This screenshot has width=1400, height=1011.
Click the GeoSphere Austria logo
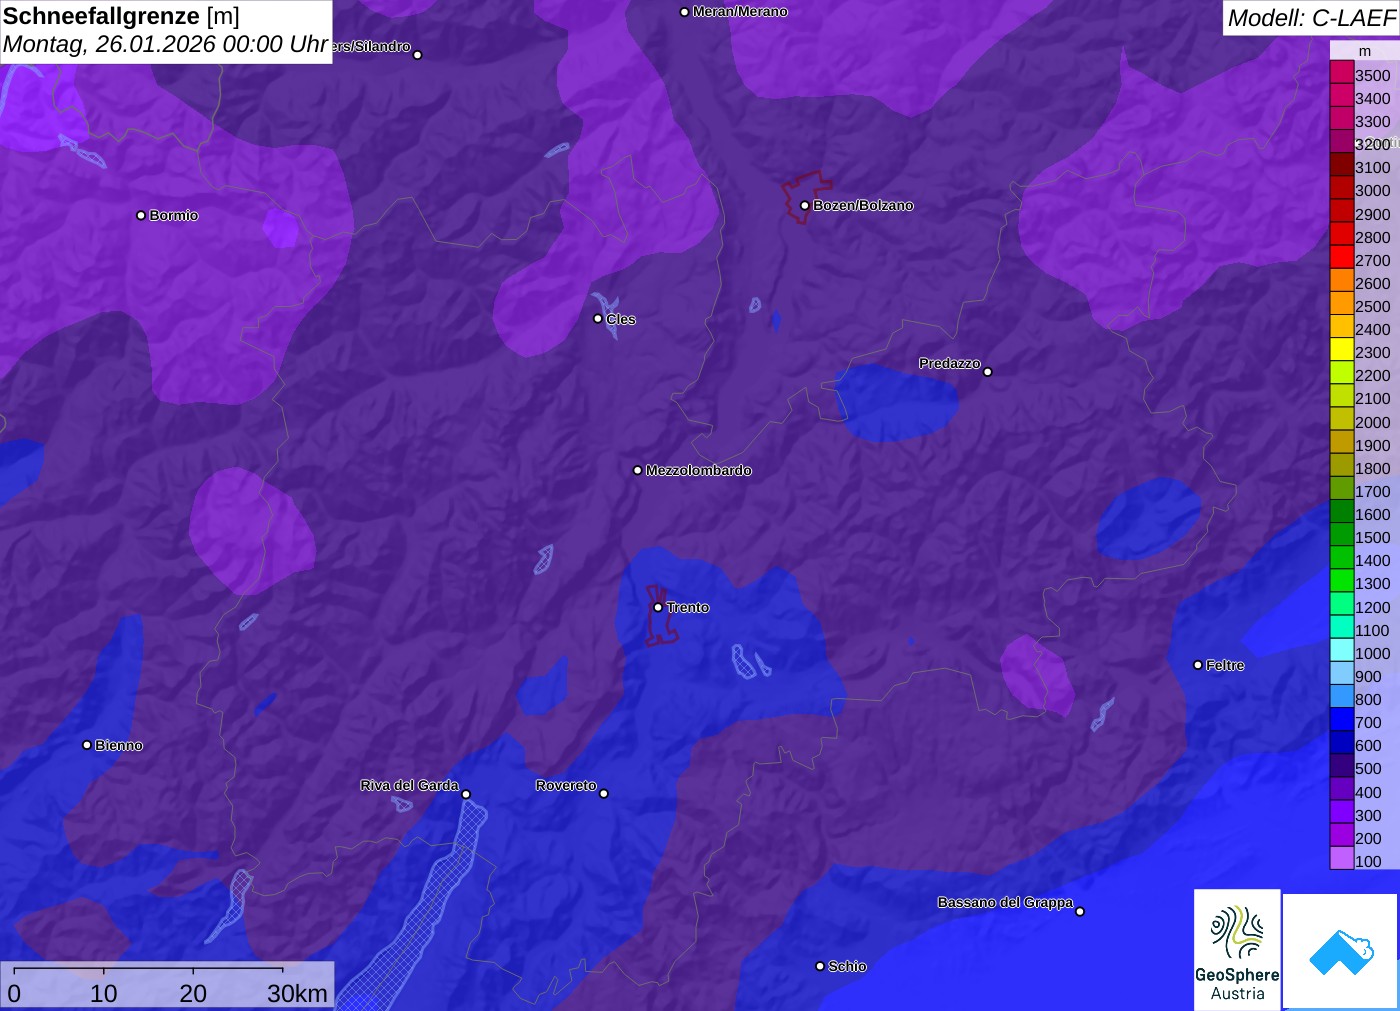(1237, 949)
